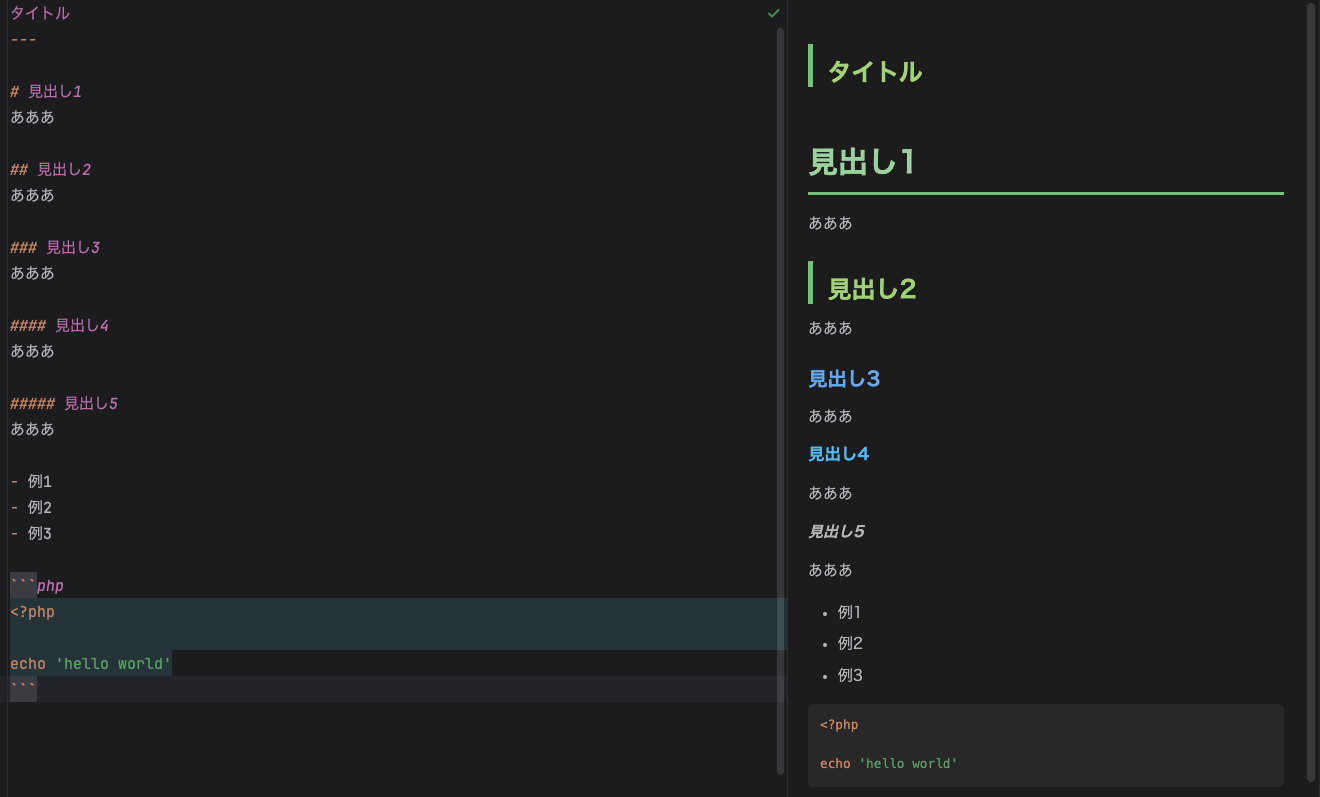
Task: Click the 'タイトル' heading in preview
Action: (875, 71)
